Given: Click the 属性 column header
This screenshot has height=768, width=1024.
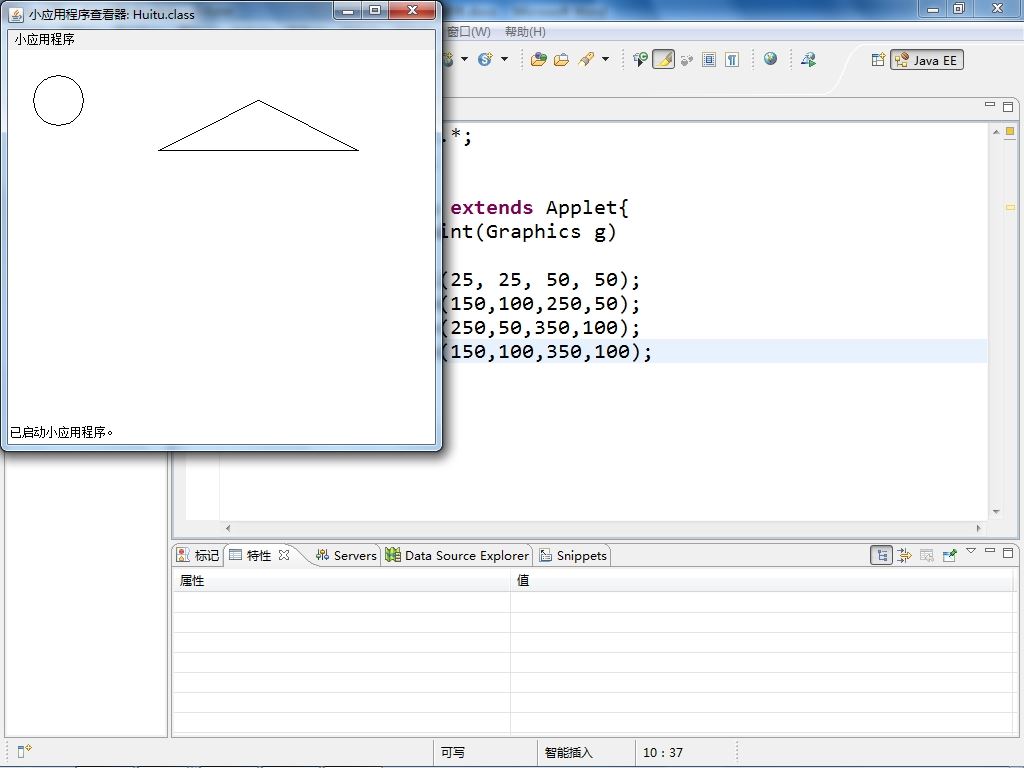Looking at the screenshot, I should tap(341, 581).
